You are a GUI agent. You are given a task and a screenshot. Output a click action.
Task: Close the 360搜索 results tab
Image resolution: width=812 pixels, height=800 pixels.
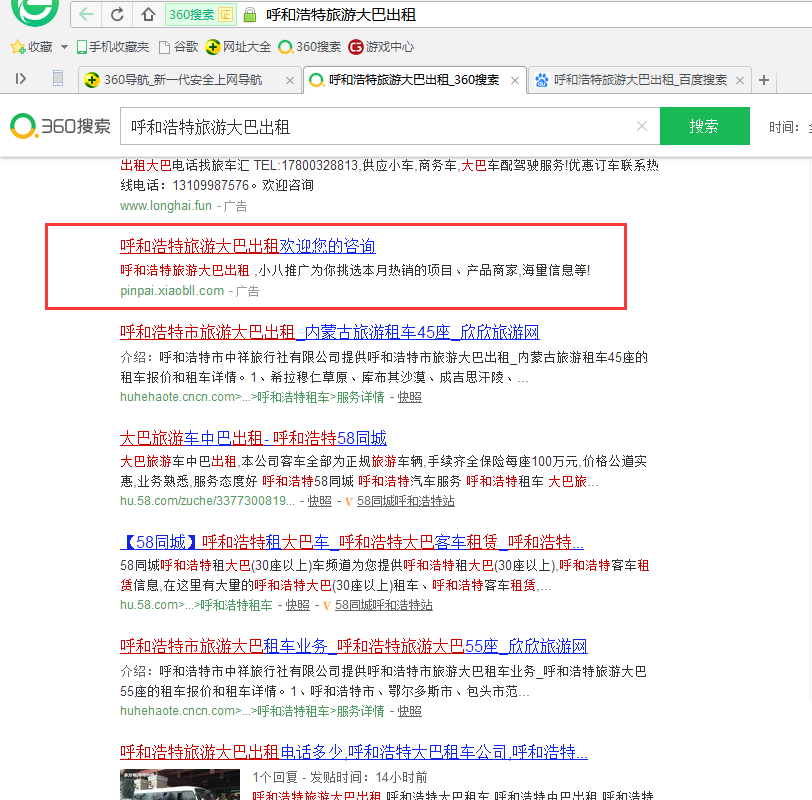tap(515, 80)
